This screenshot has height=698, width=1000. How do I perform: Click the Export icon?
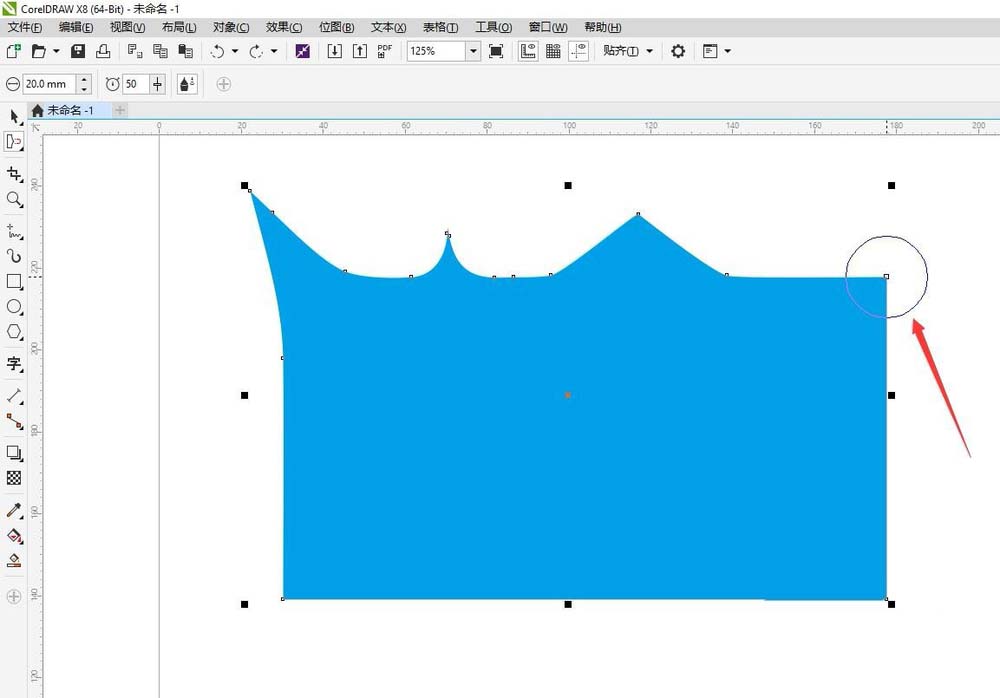(x=360, y=51)
